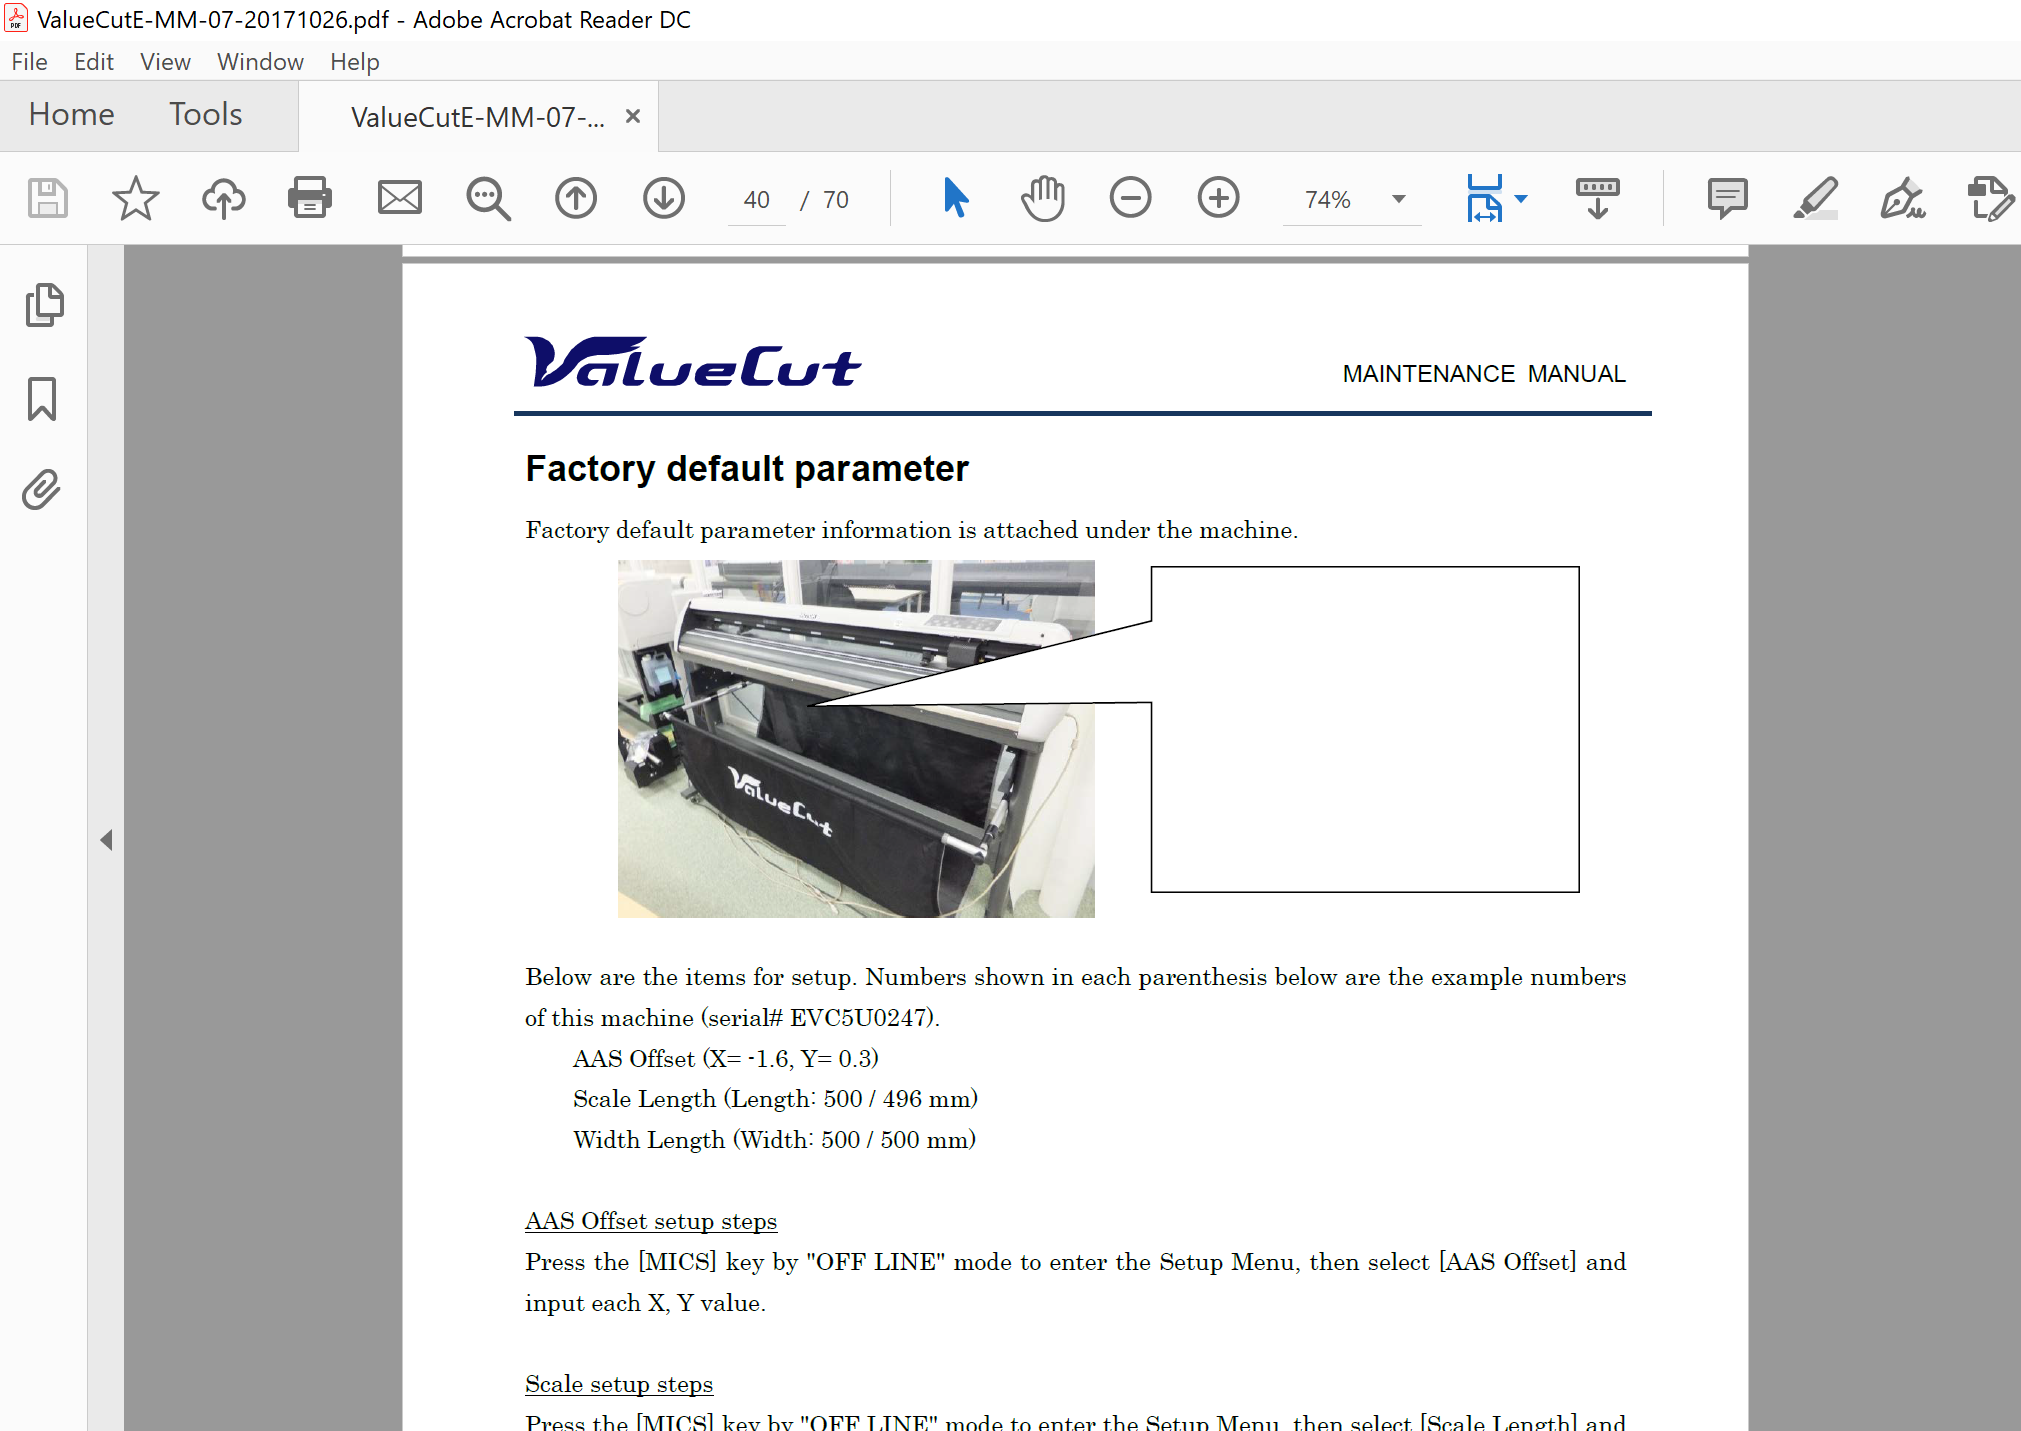Click the 'Factory default parameter' heading
This screenshot has height=1431, width=2021.
coord(747,469)
